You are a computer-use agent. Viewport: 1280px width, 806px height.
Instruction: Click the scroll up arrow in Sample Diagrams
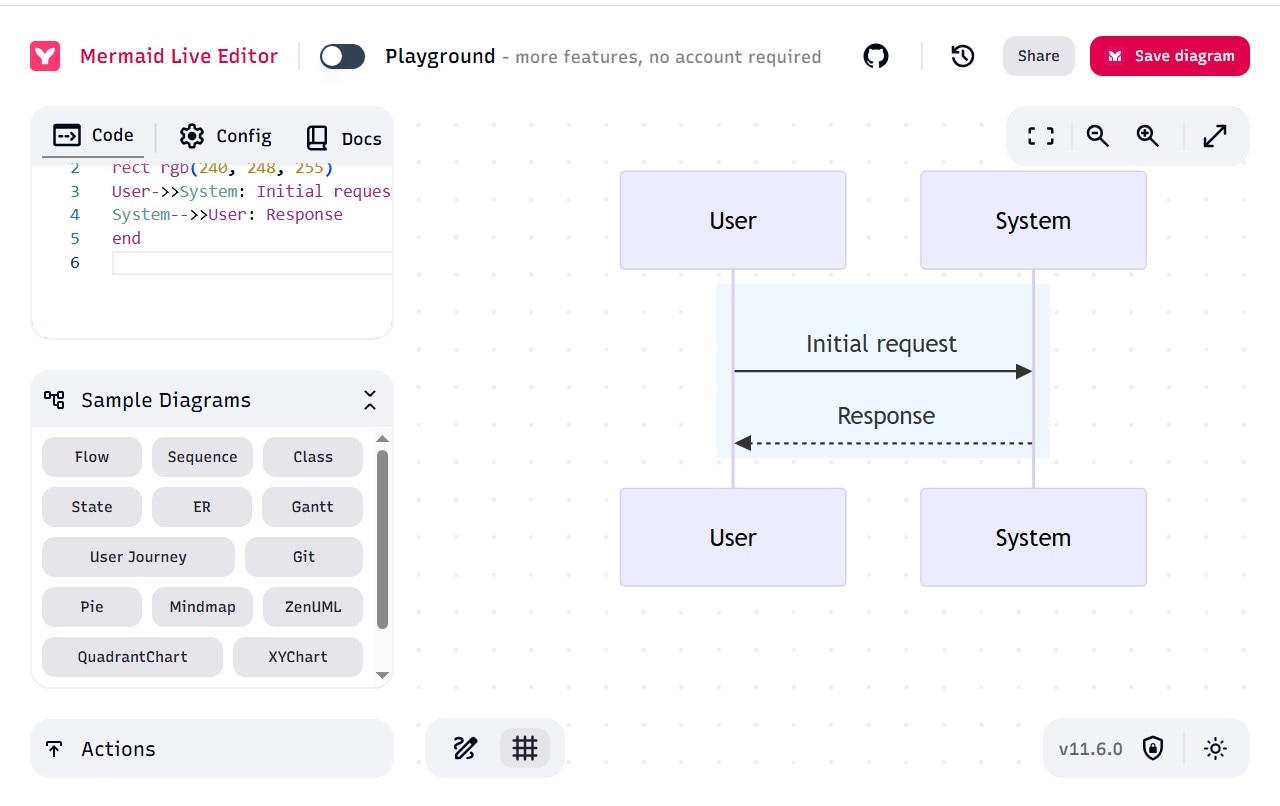(x=382, y=439)
